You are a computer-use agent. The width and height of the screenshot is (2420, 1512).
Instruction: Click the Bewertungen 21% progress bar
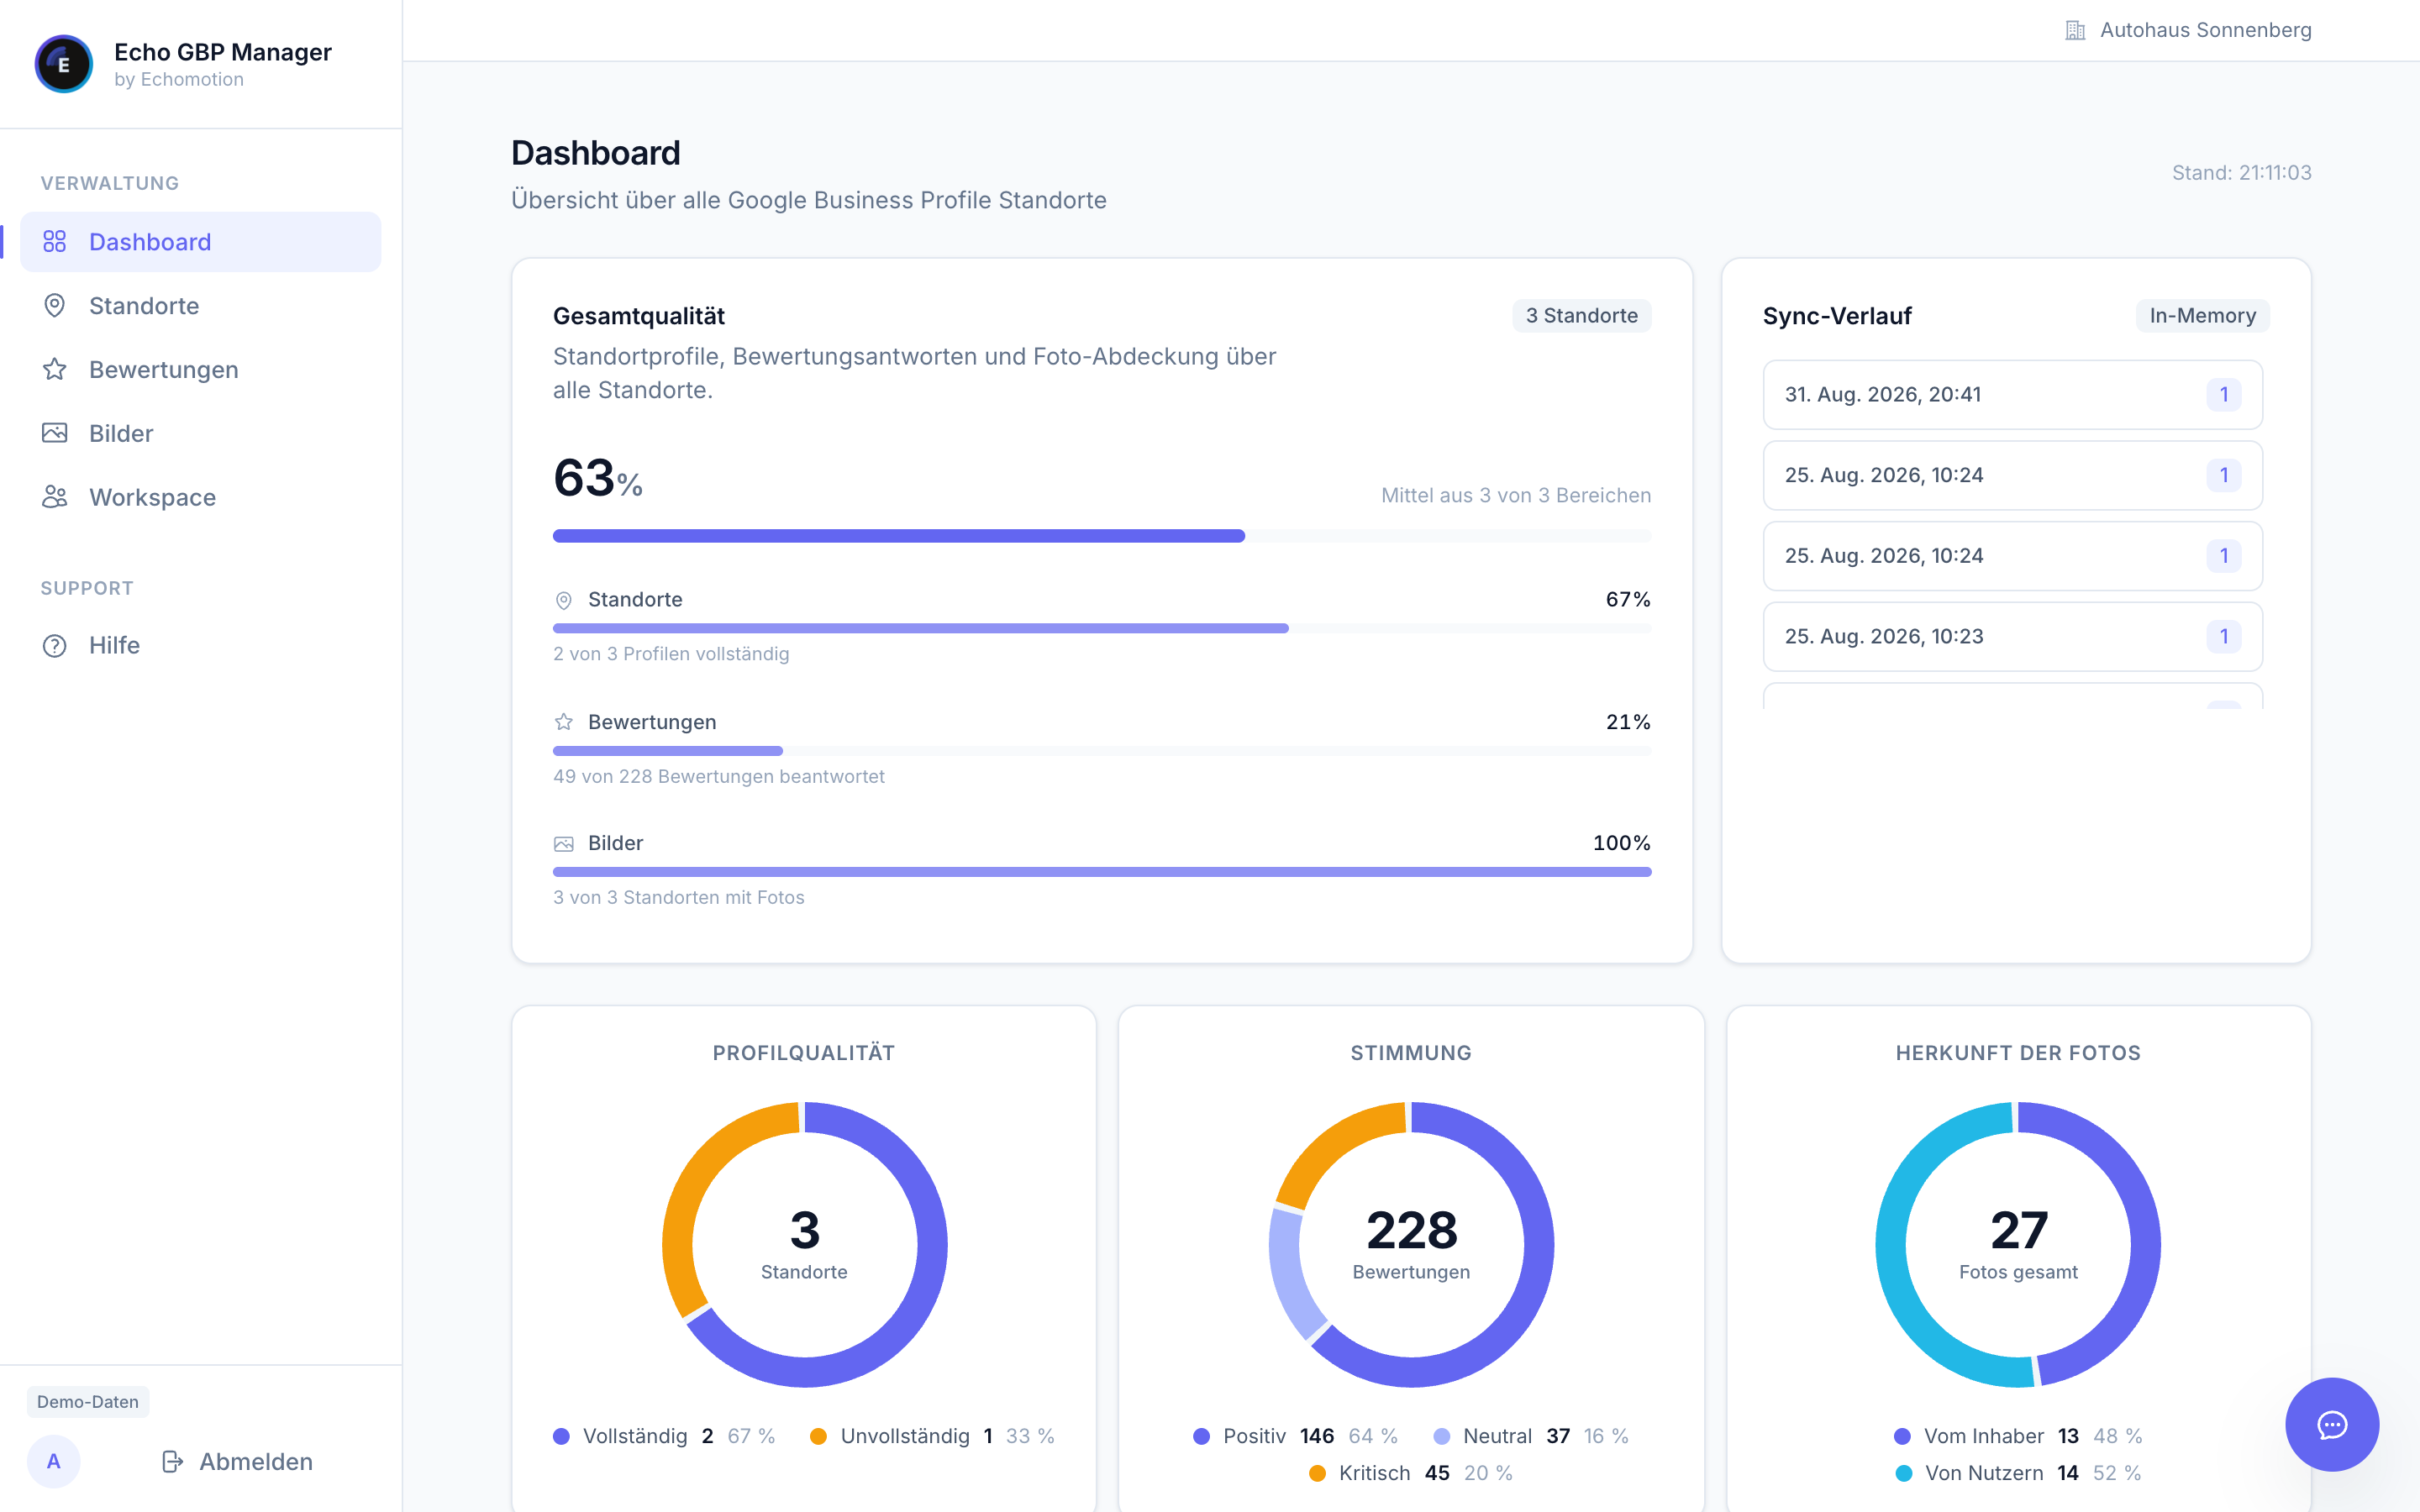1102,750
